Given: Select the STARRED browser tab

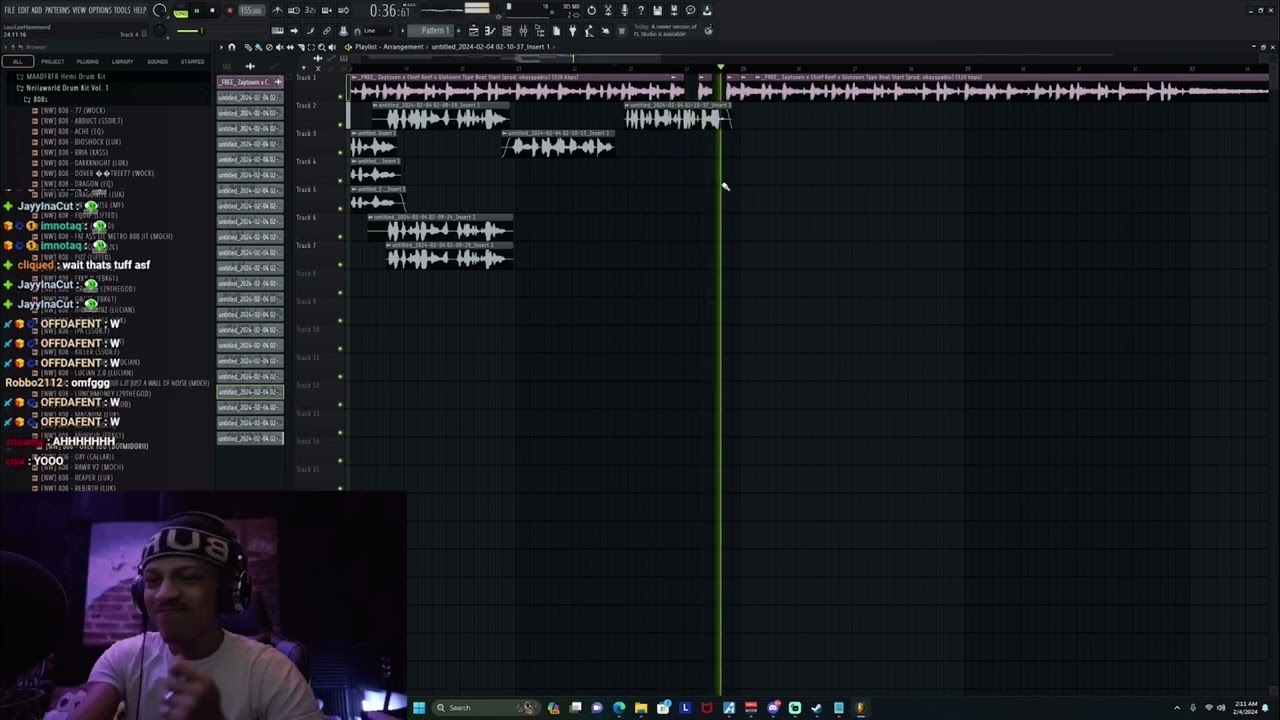Looking at the screenshot, I should point(192,62).
